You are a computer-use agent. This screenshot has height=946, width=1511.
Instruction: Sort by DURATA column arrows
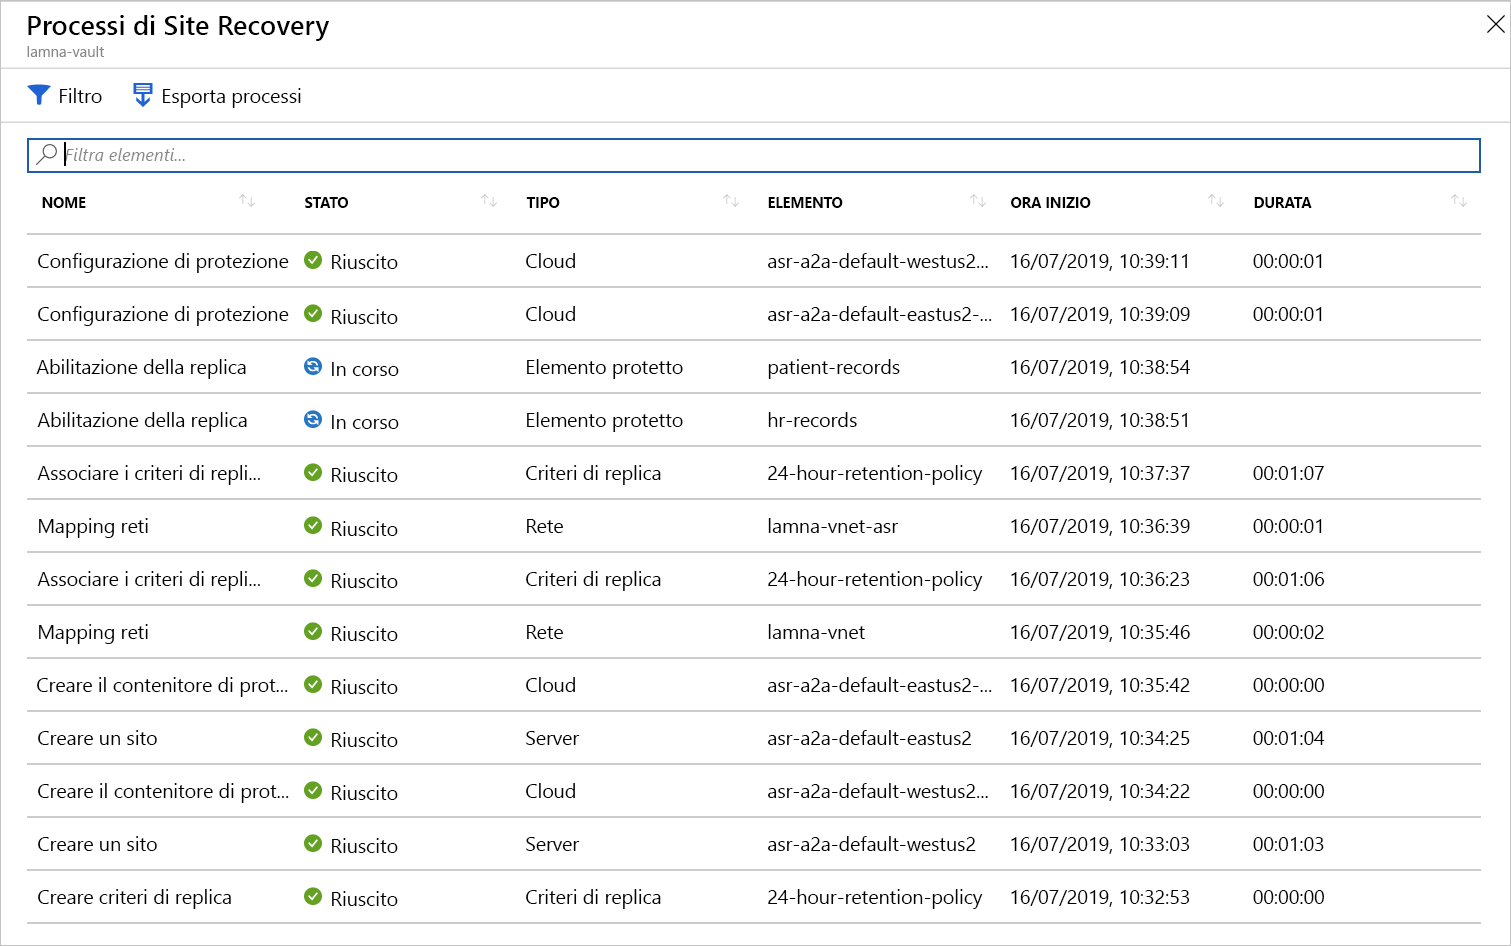click(1459, 201)
